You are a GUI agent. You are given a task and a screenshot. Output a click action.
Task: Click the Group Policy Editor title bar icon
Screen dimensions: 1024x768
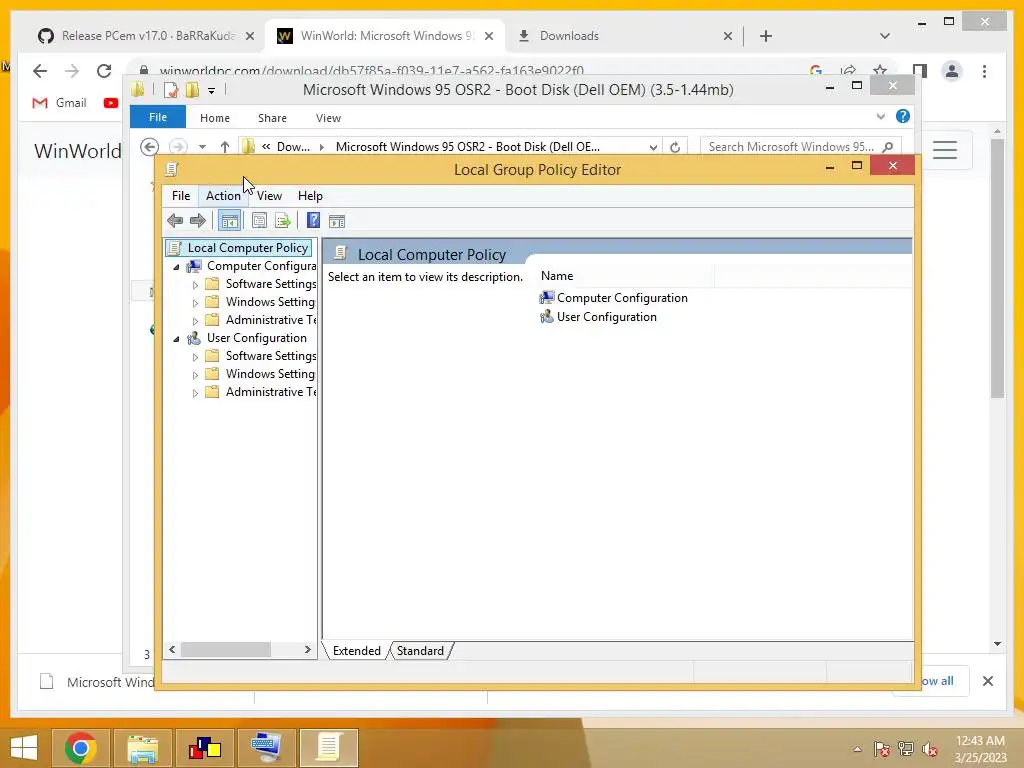[172, 170]
